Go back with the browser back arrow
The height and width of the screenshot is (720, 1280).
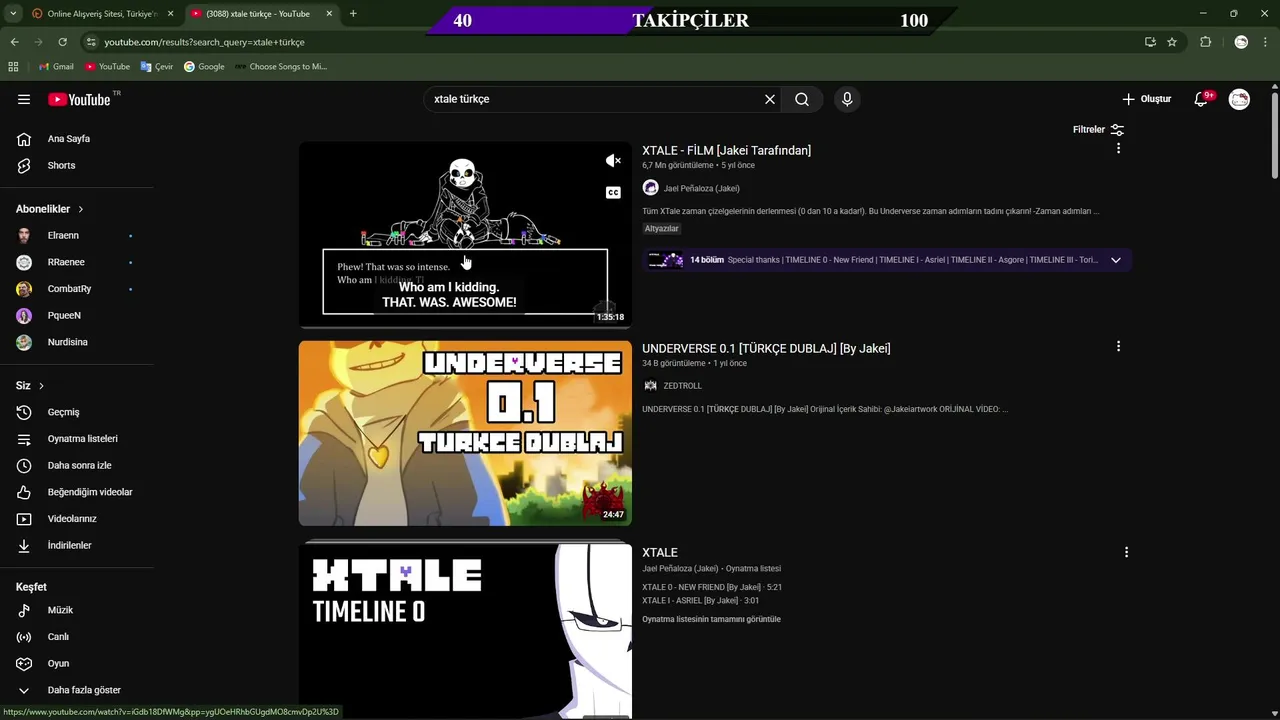click(x=14, y=42)
